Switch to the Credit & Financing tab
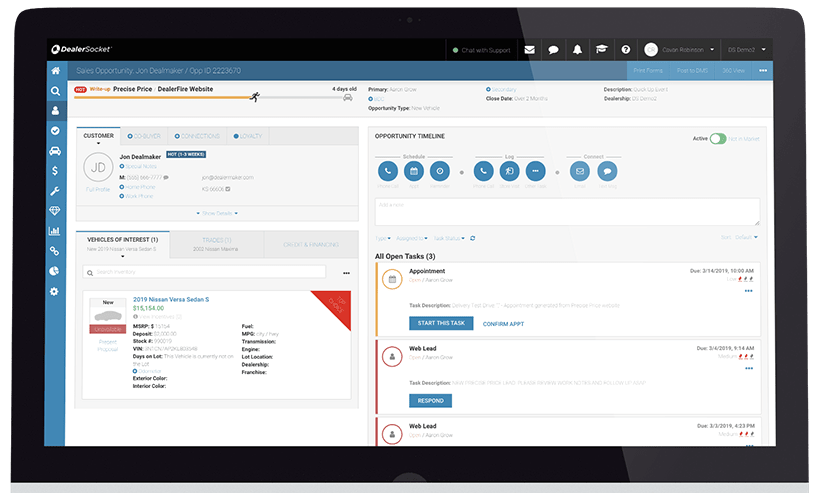 pyautogui.click(x=311, y=244)
